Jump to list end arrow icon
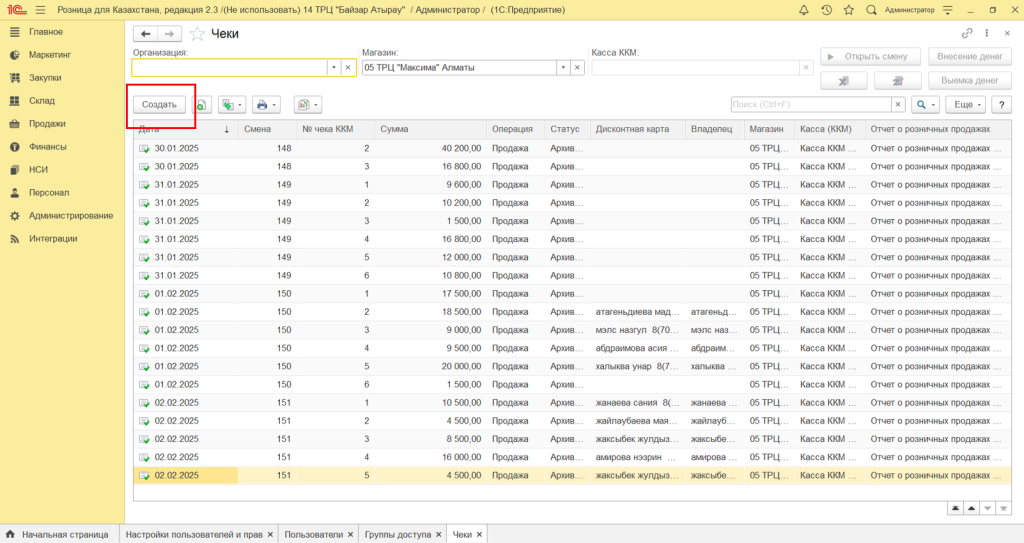 1004,508
